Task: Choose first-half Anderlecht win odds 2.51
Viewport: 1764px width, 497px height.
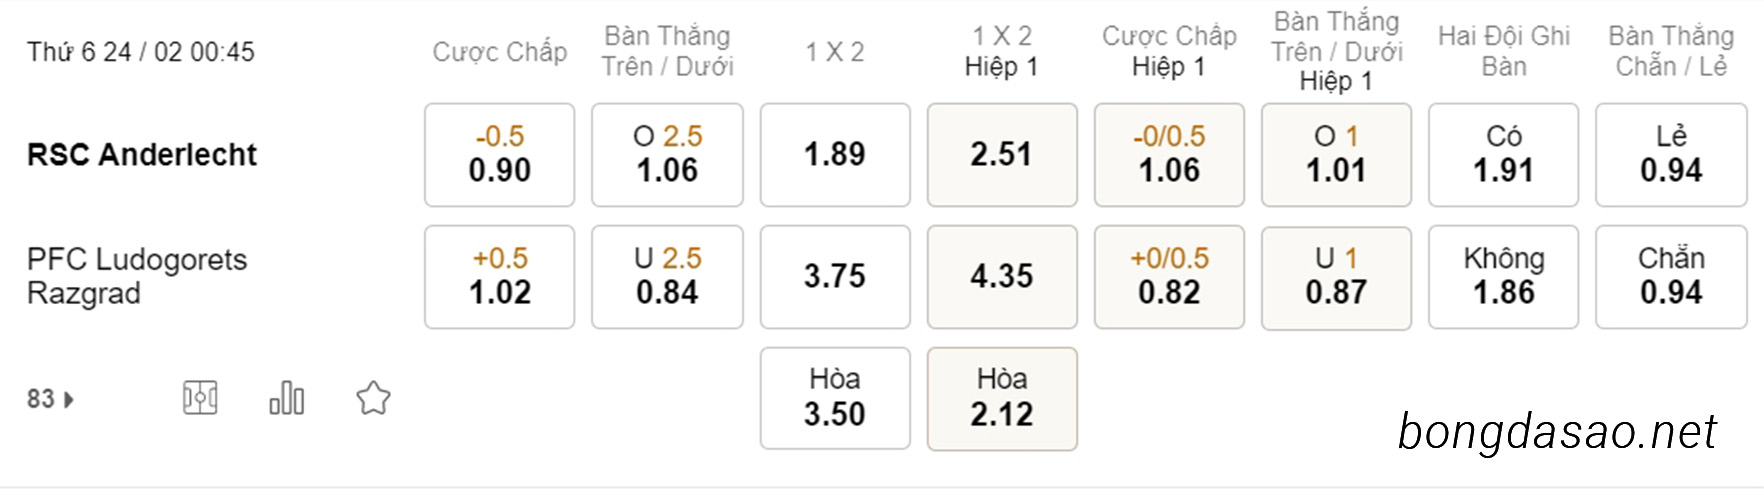Action: 1002,155
